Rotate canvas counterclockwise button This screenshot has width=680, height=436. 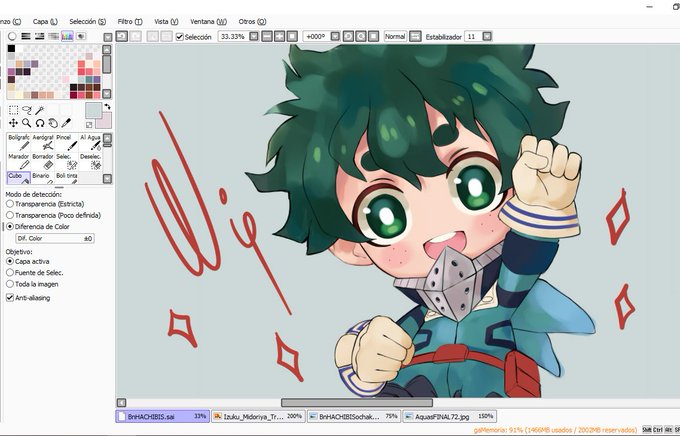point(348,36)
